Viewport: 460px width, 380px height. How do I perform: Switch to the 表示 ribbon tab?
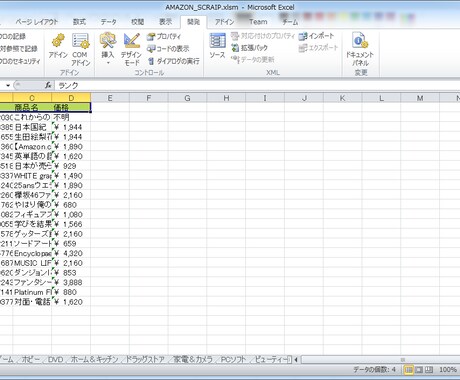[165, 22]
